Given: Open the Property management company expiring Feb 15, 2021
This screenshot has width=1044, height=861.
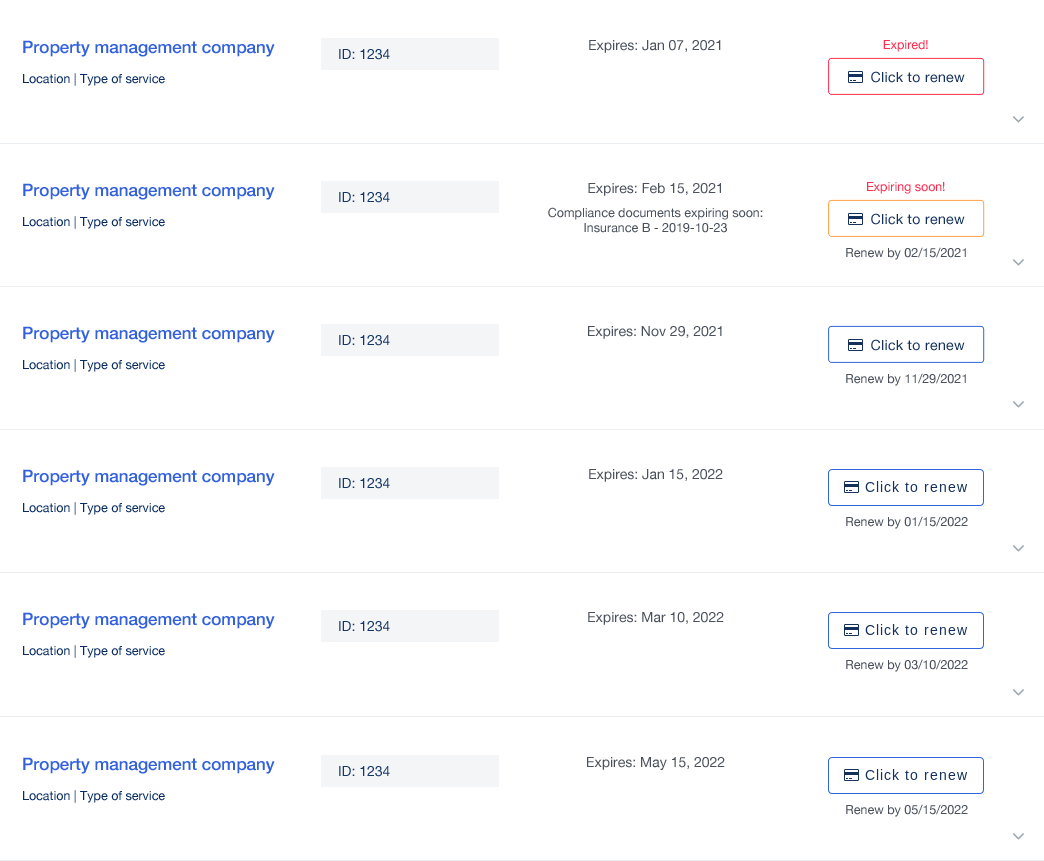Looking at the screenshot, I should 148,190.
